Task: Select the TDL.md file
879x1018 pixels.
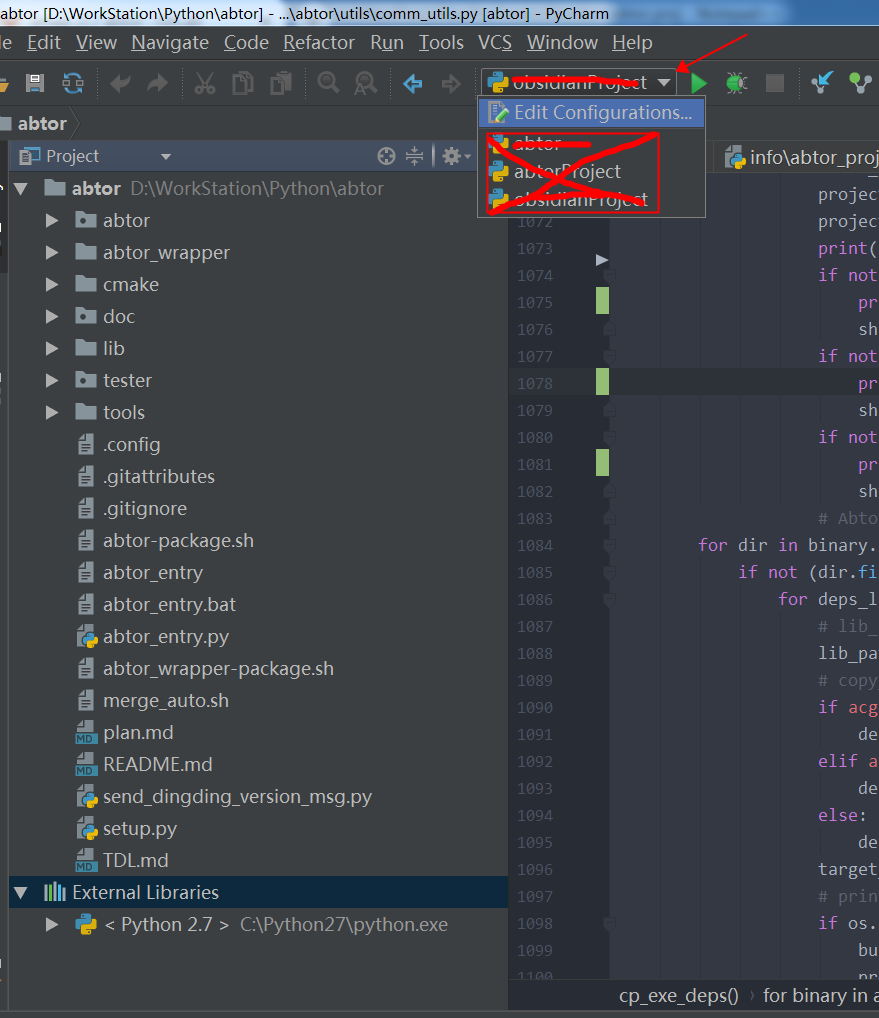Action: (135, 860)
